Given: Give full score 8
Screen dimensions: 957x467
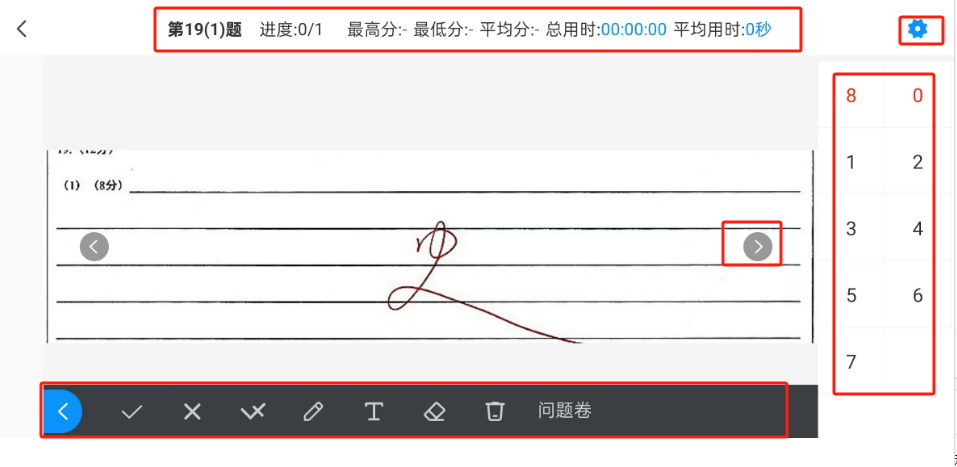Looking at the screenshot, I should click(x=851, y=96).
